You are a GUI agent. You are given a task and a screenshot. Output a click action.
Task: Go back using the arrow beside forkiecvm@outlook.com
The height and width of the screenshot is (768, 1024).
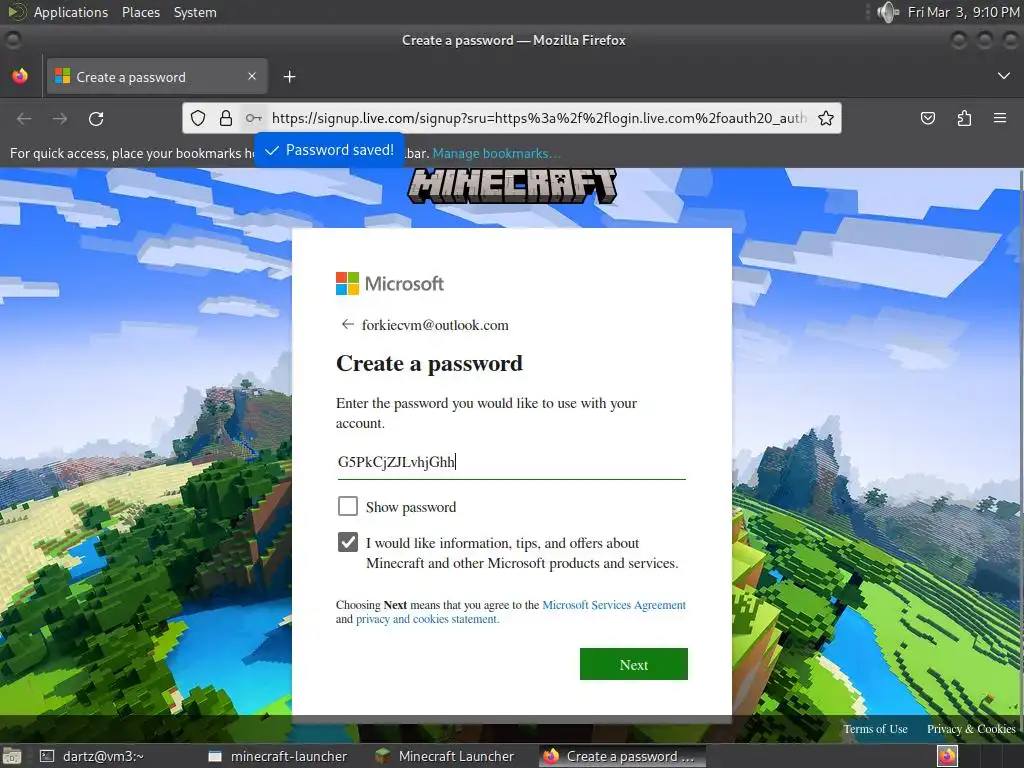[x=347, y=325]
